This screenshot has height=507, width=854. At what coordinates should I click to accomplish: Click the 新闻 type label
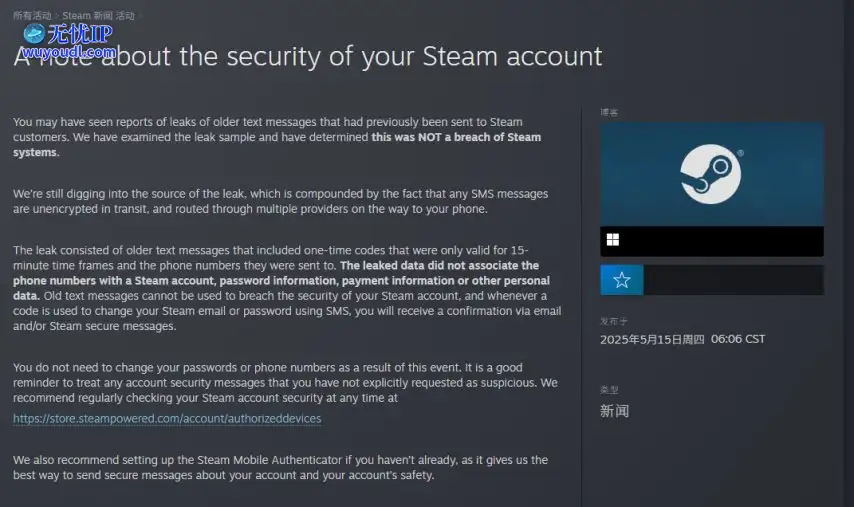pyautogui.click(x=614, y=411)
